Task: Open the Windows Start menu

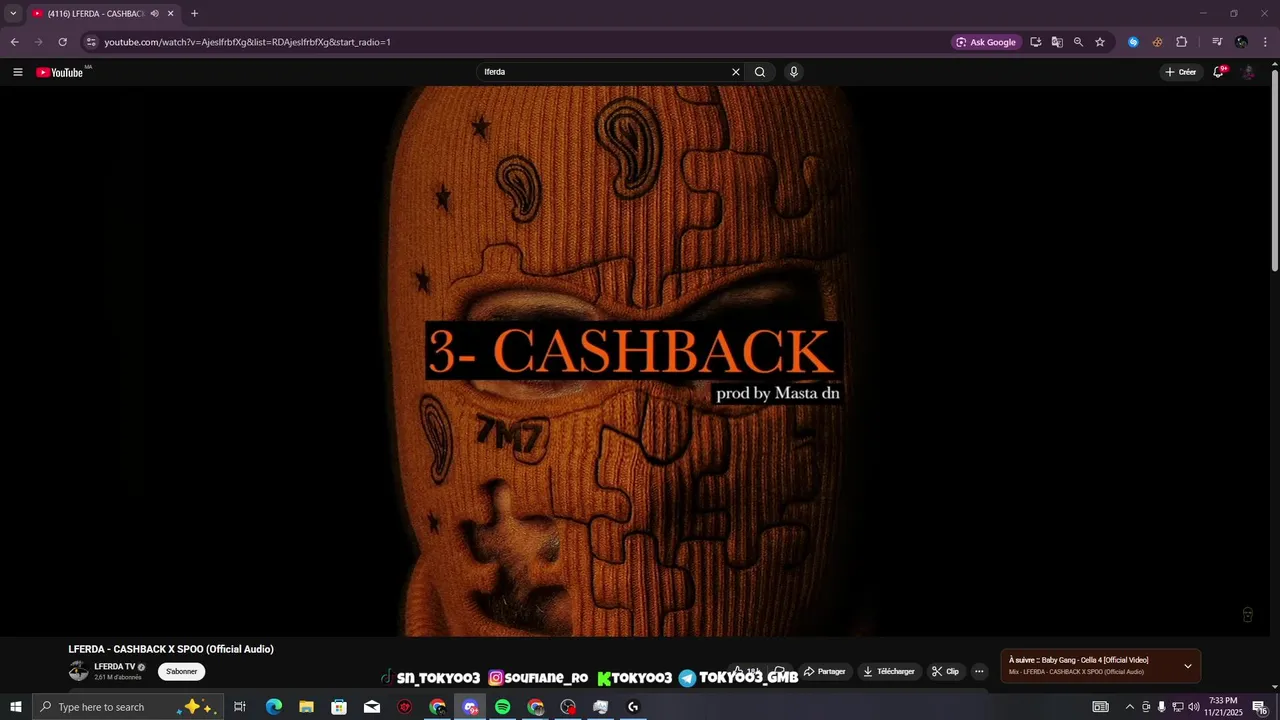Action: tap(16, 707)
